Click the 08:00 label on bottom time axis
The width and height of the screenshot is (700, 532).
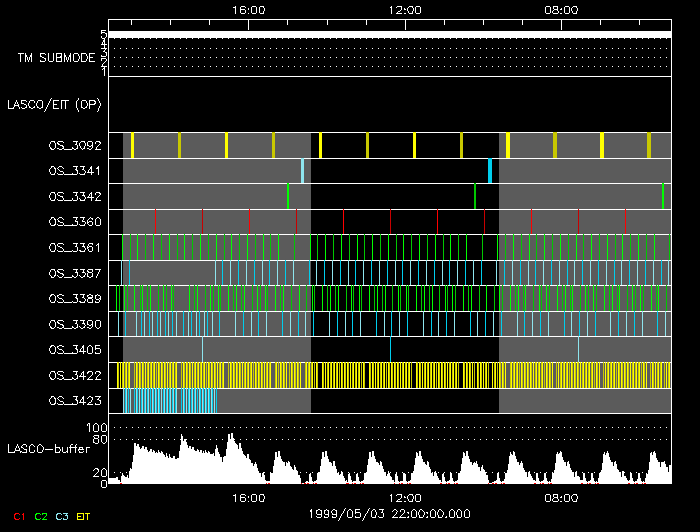pyautogui.click(x=561, y=497)
